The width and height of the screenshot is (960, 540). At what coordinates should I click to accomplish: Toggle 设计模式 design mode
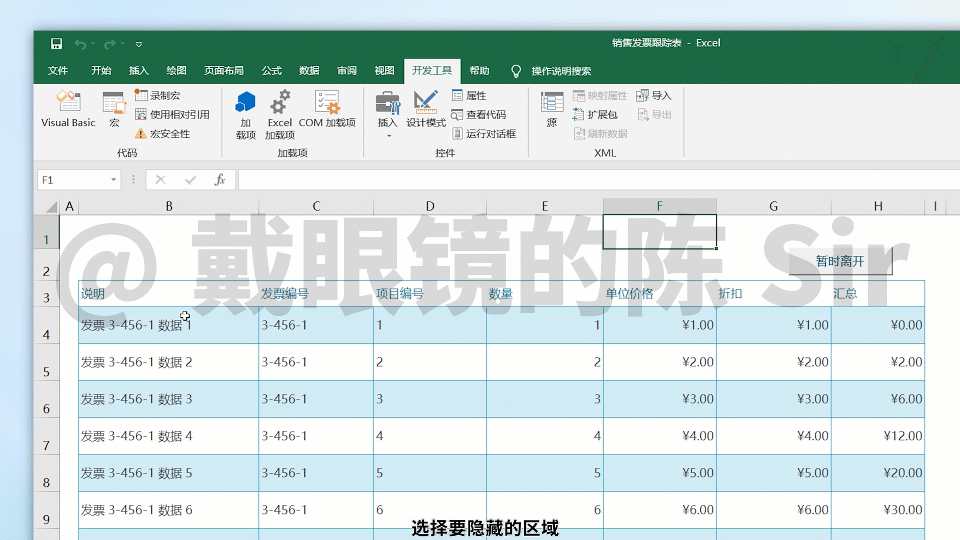[426, 109]
